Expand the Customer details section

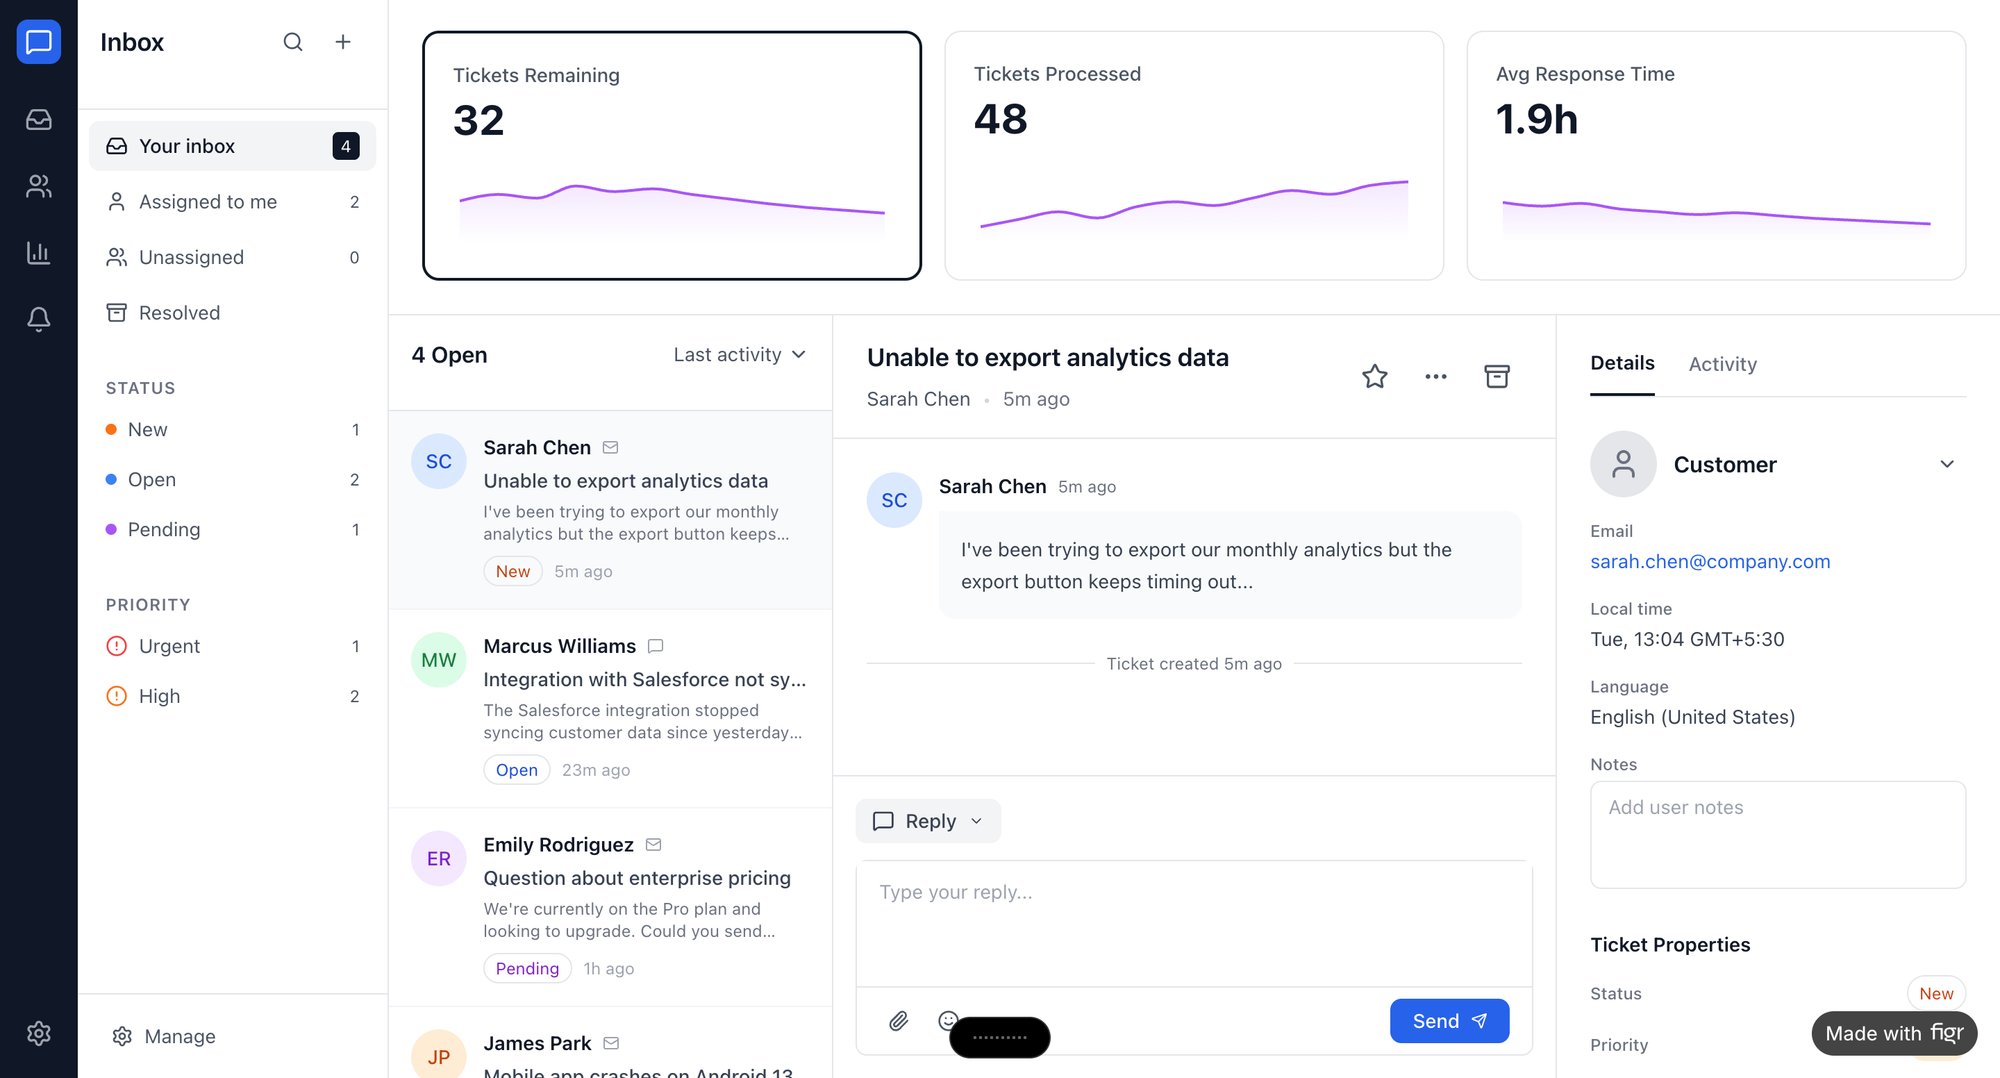pyautogui.click(x=1946, y=464)
